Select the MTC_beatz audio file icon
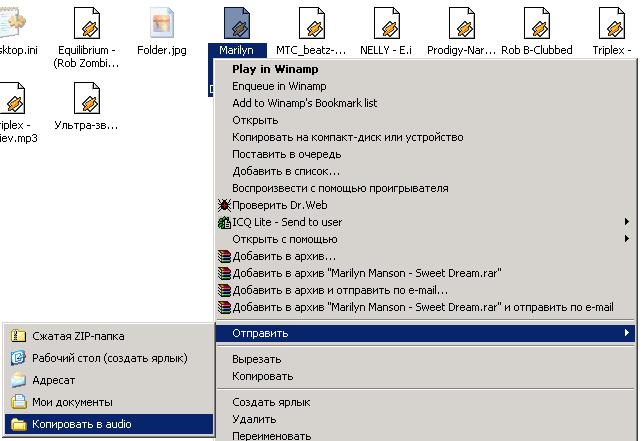The image size is (644, 441). click(x=312, y=23)
